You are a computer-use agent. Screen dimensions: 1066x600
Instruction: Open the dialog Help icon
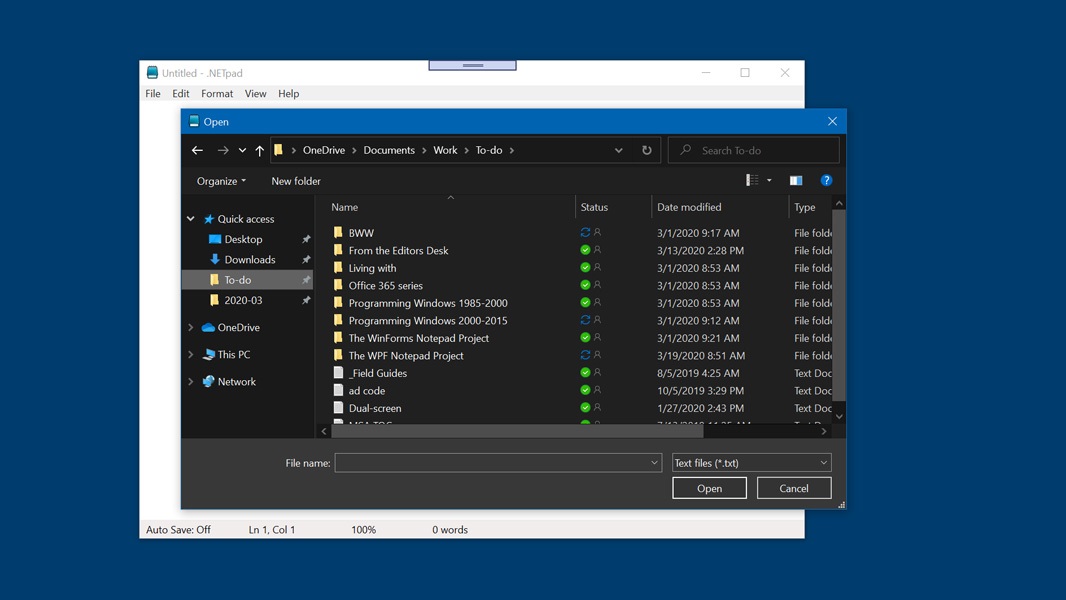[826, 181]
